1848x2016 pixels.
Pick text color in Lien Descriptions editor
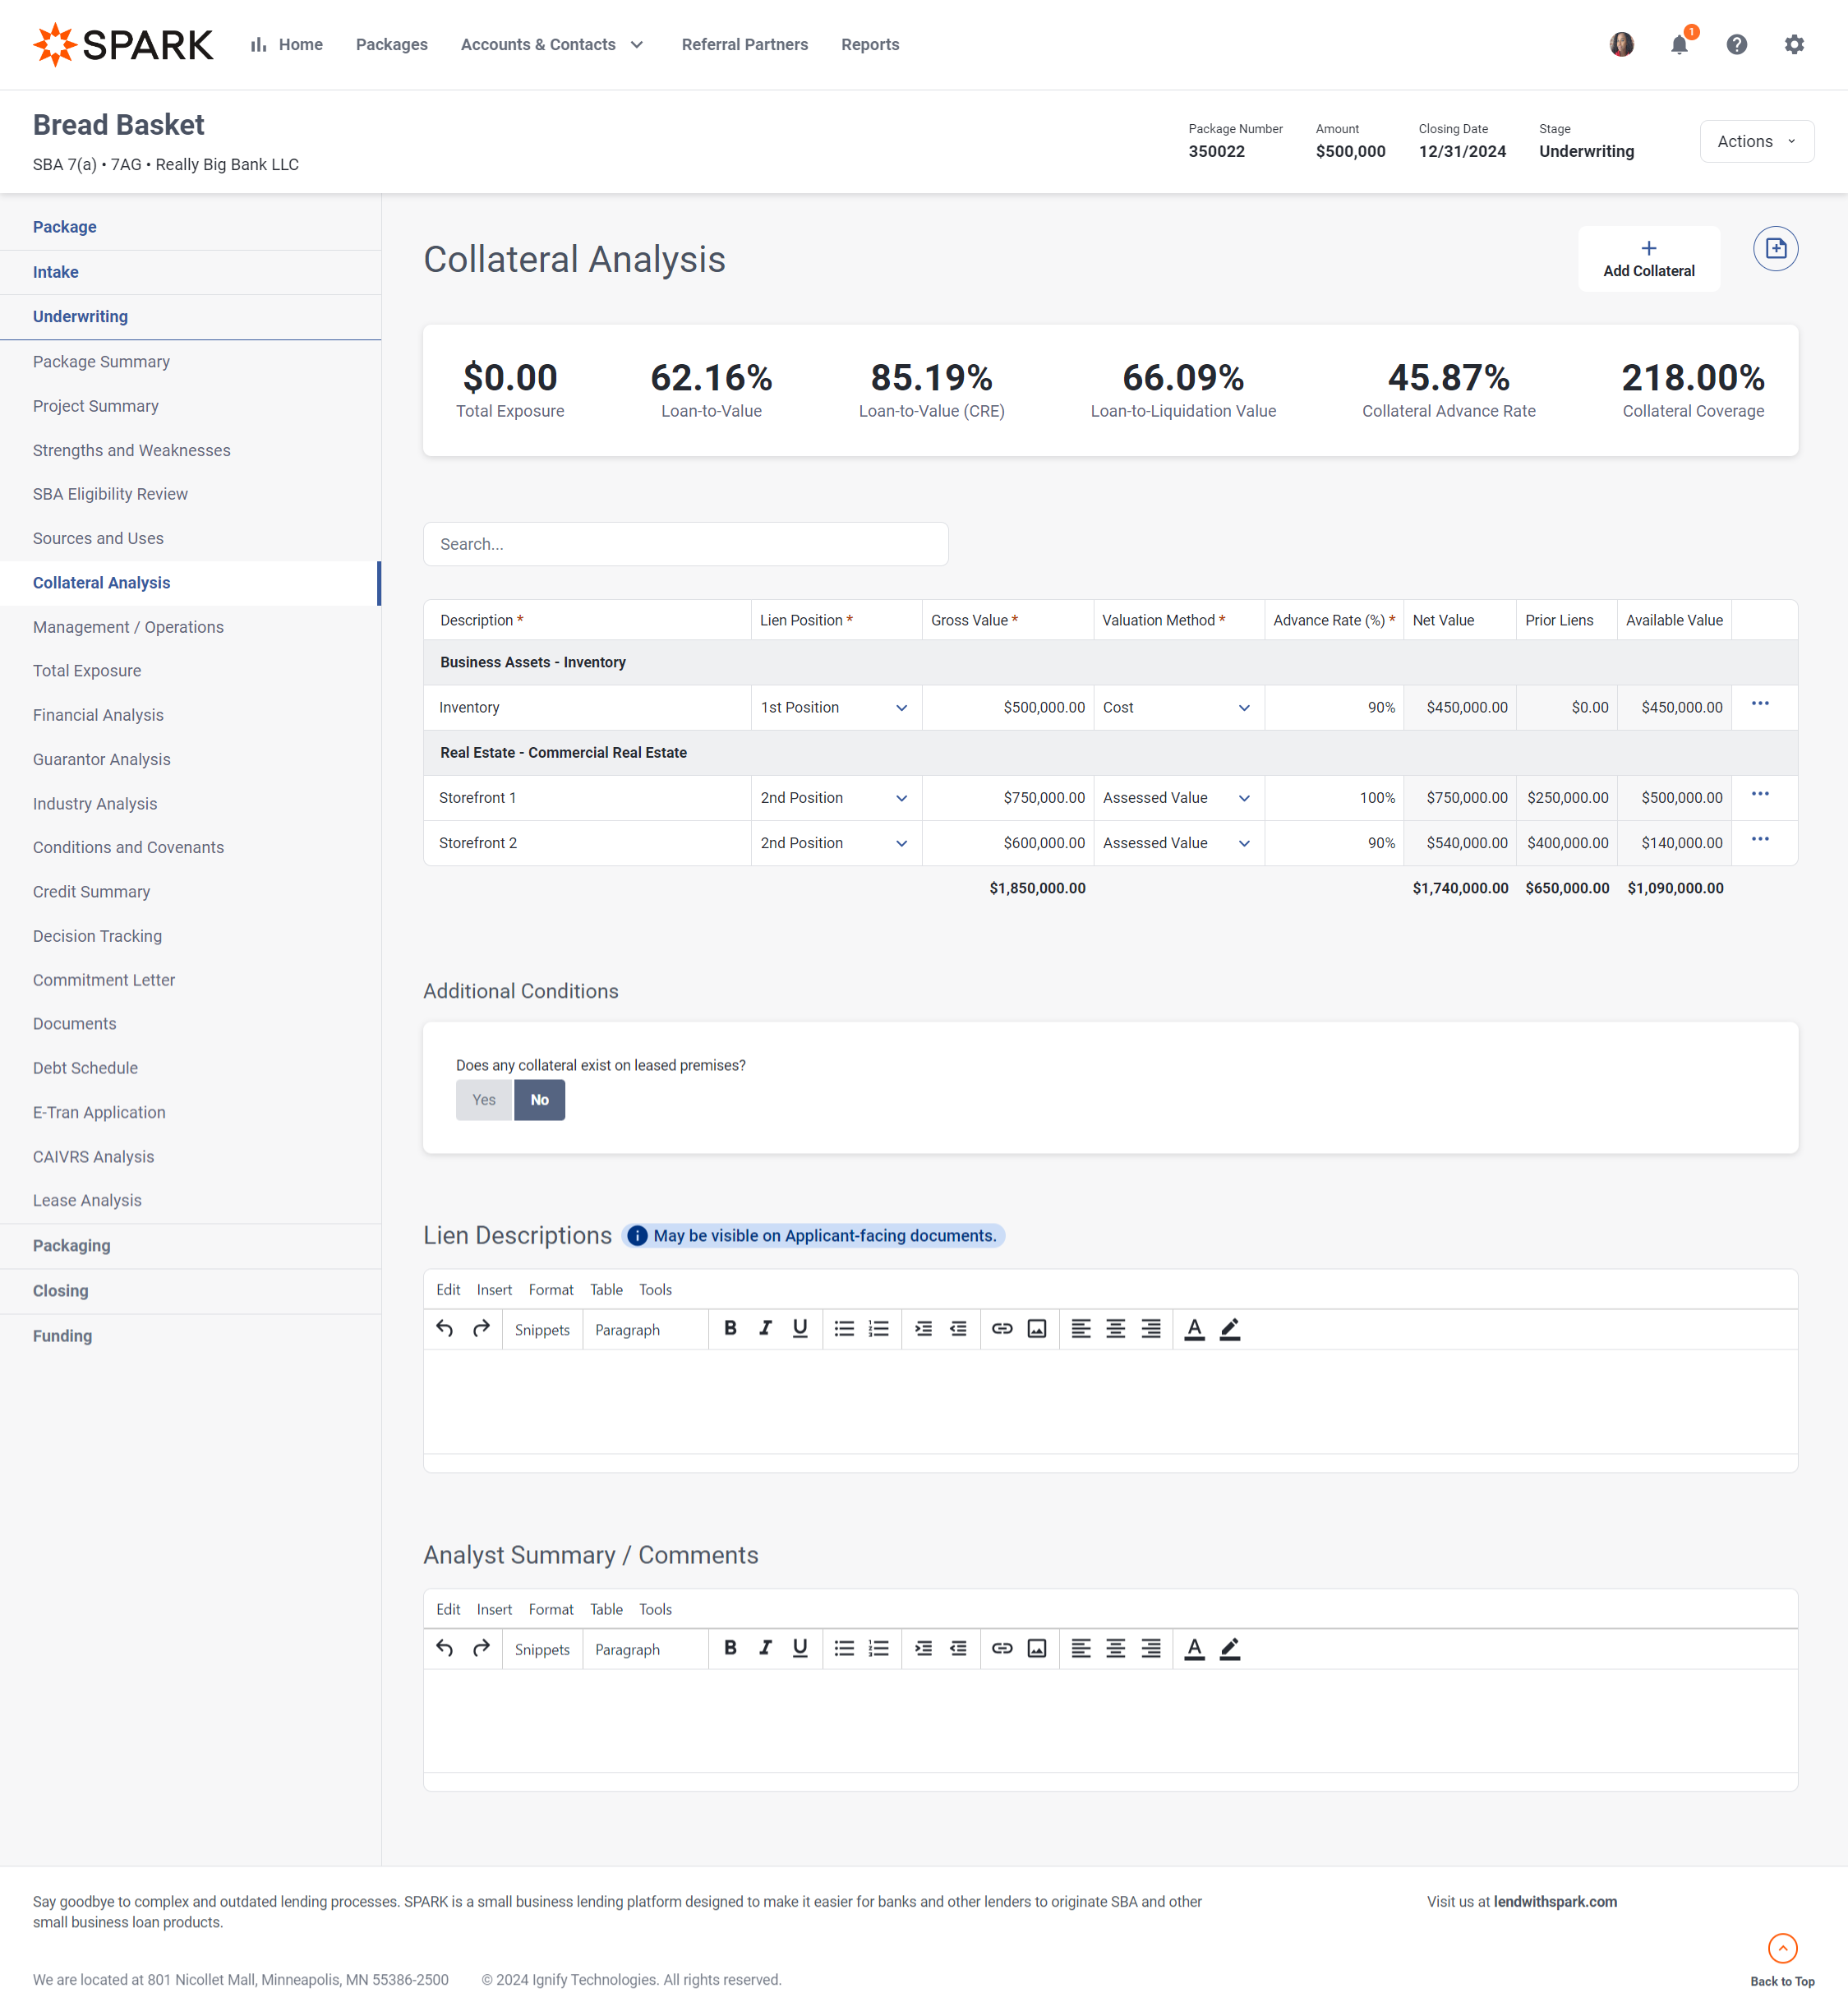coord(1194,1329)
